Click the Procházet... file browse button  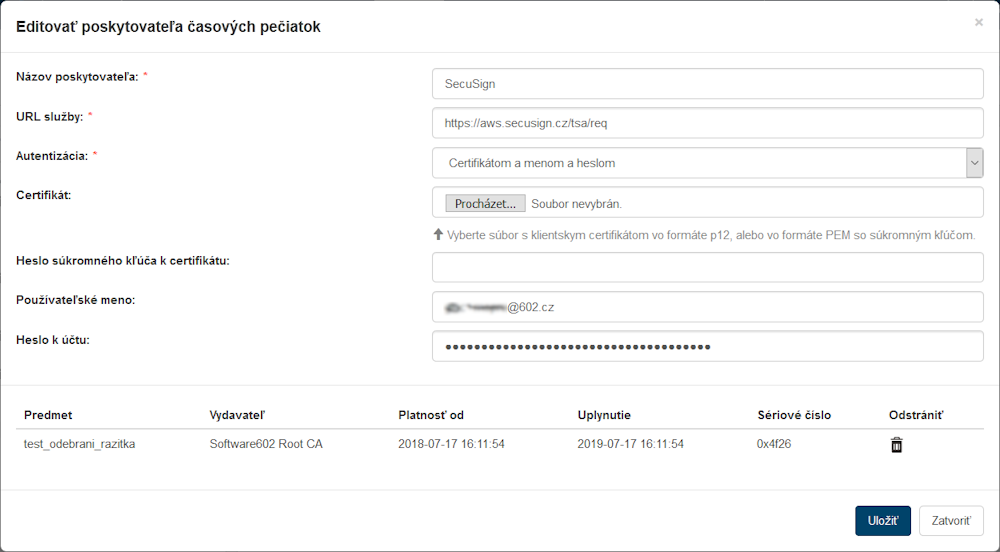pos(485,204)
